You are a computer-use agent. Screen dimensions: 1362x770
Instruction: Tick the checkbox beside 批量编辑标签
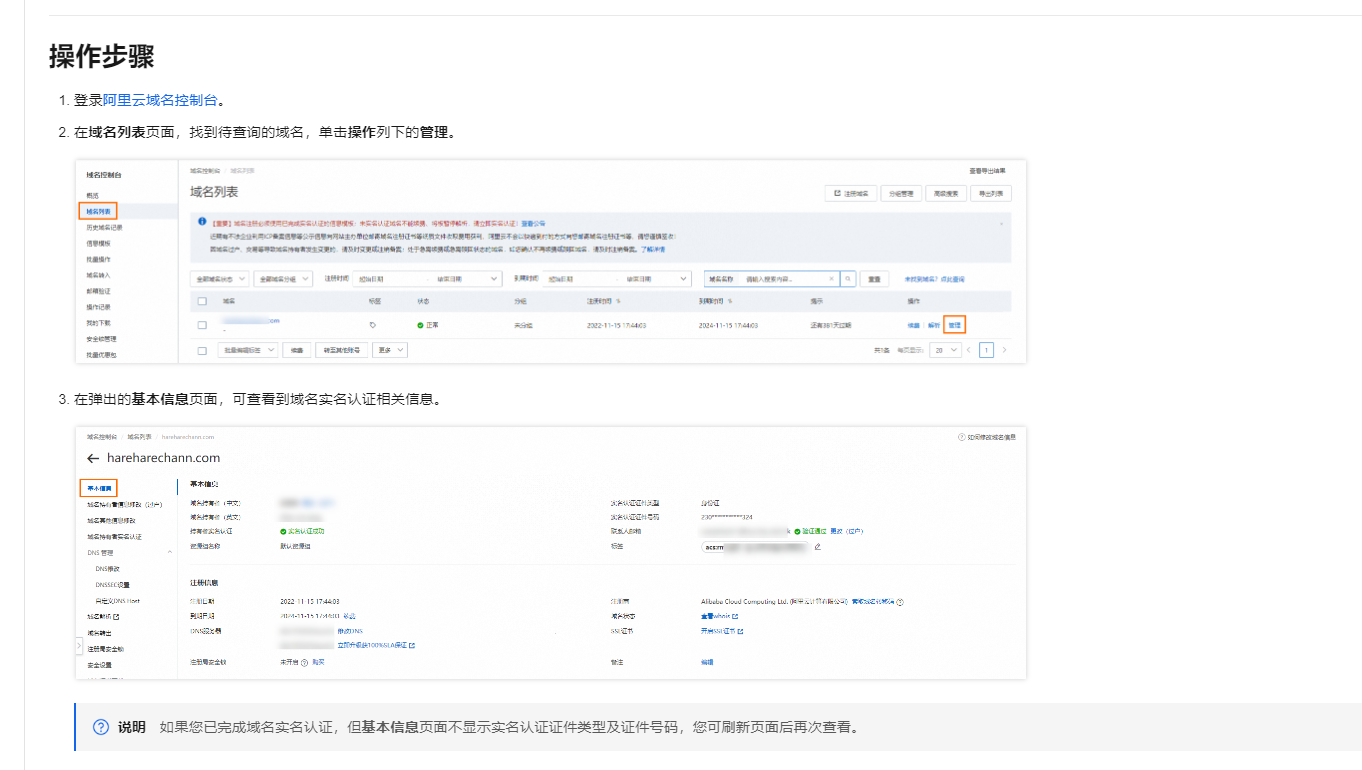pos(202,351)
